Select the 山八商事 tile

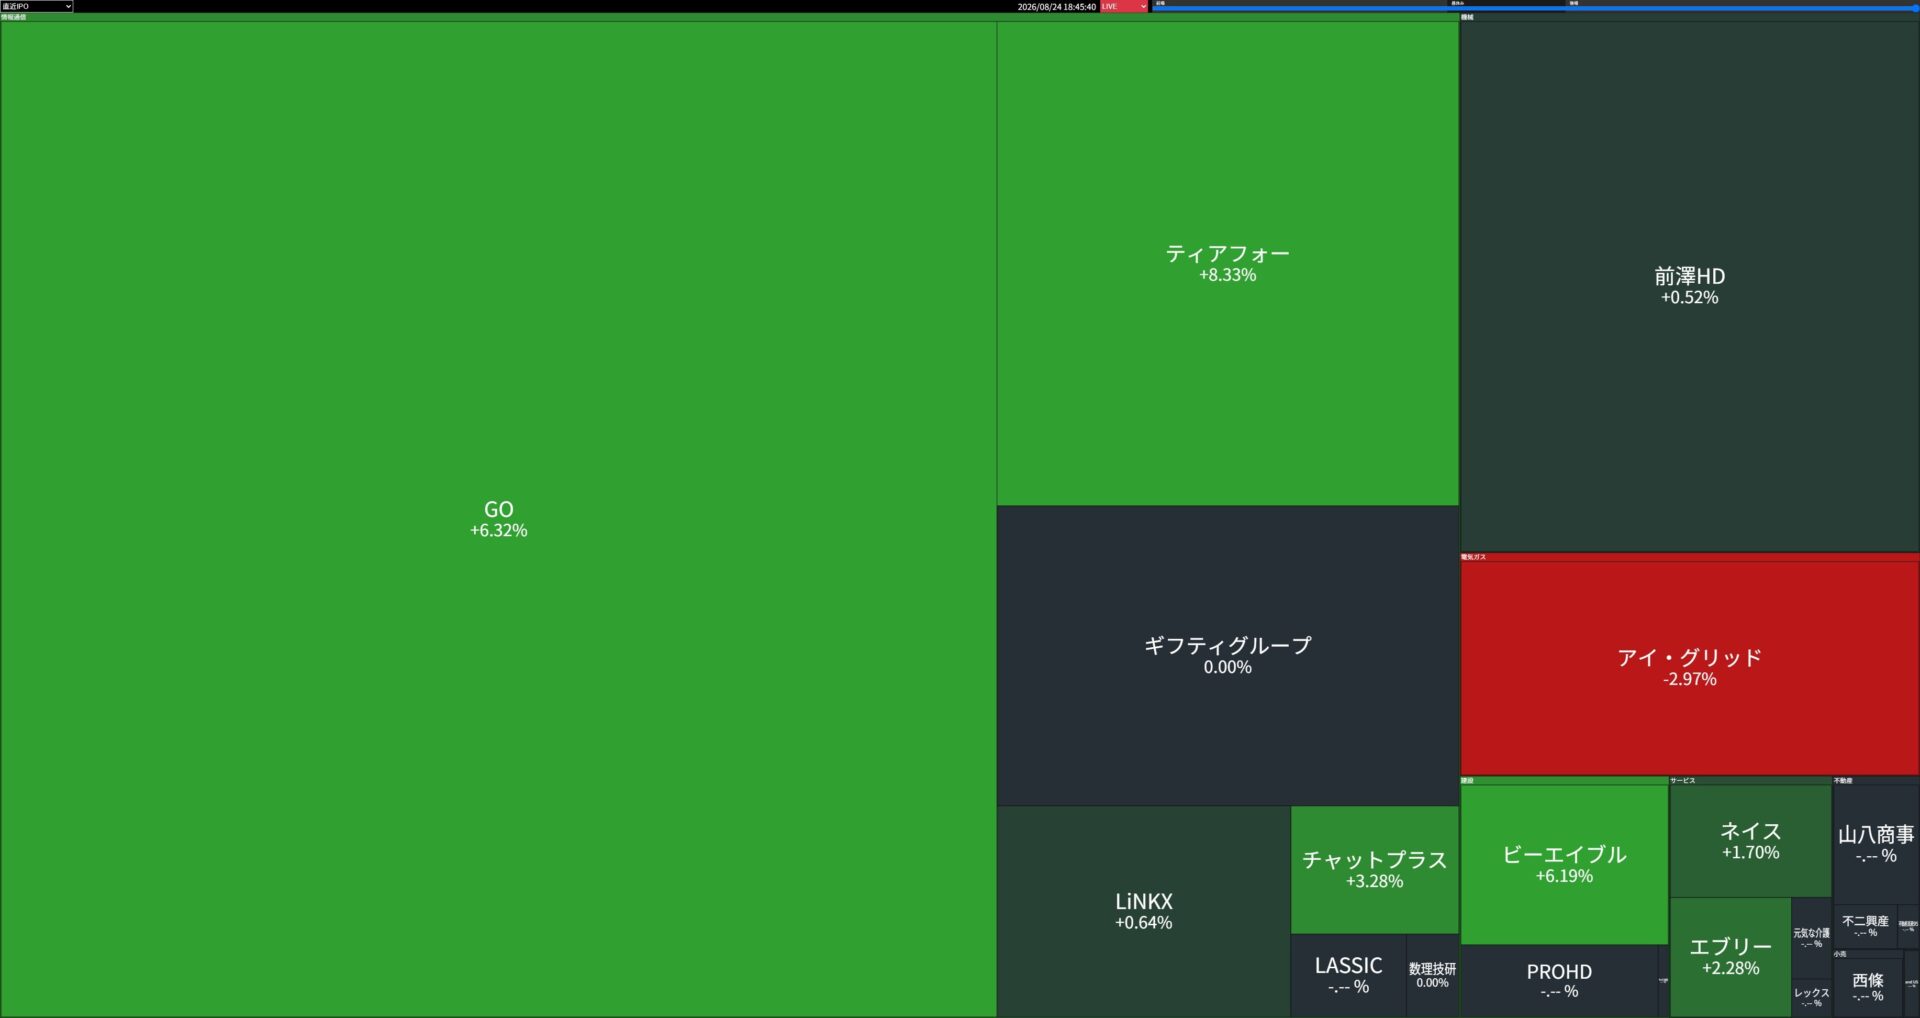tap(1875, 844)
